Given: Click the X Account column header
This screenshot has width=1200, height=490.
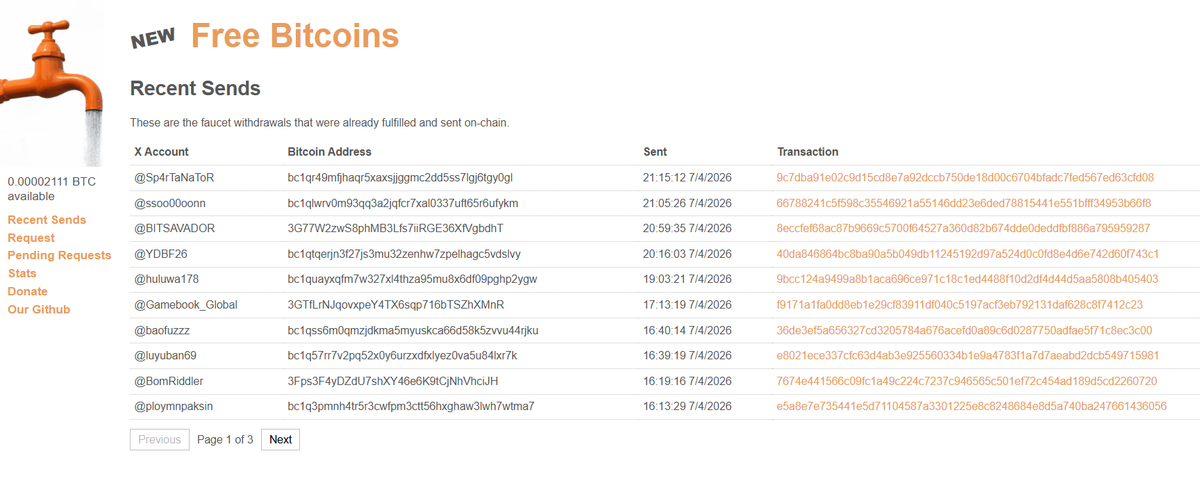Looking at the screenshot, I should [x=162, y=152].
